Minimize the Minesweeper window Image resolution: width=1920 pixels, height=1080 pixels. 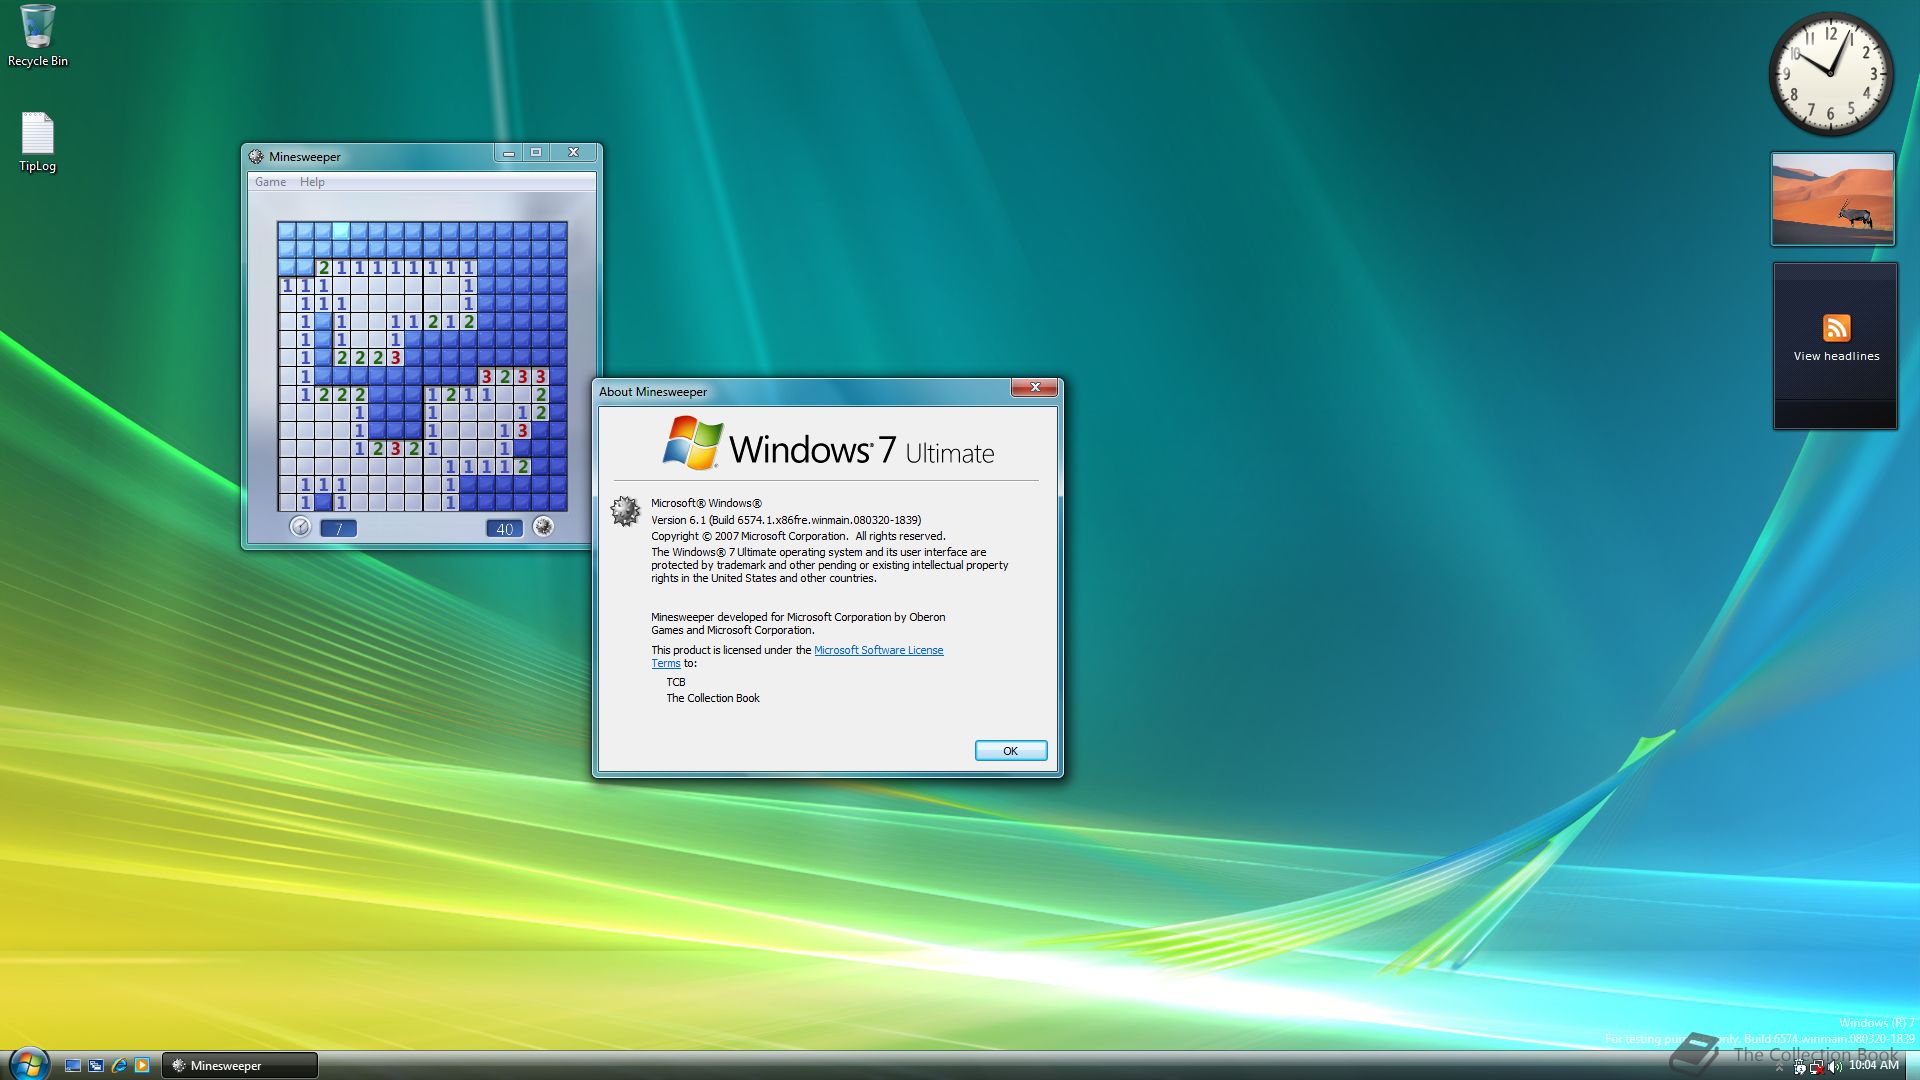[x=509, y=153]
